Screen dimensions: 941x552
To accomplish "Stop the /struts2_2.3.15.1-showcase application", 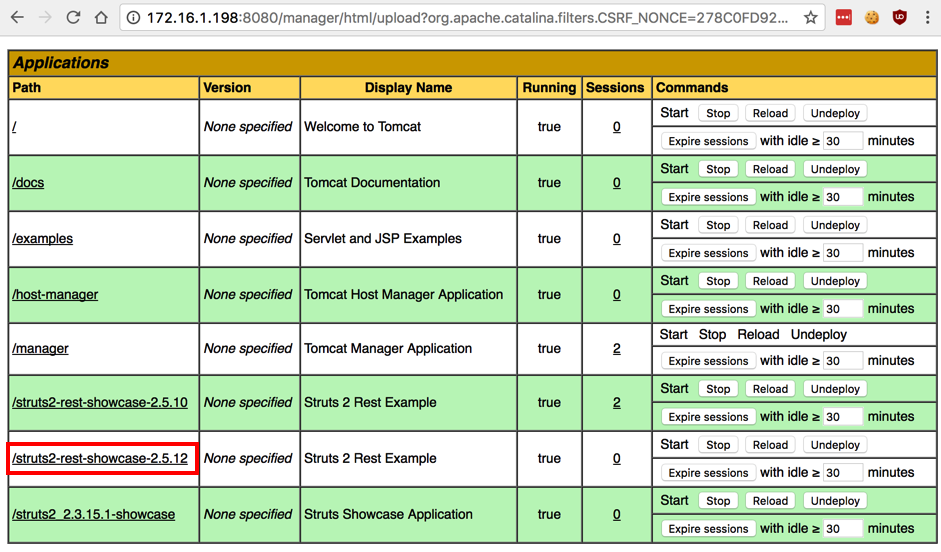I will pyautogui.click(x=718, y=501).
